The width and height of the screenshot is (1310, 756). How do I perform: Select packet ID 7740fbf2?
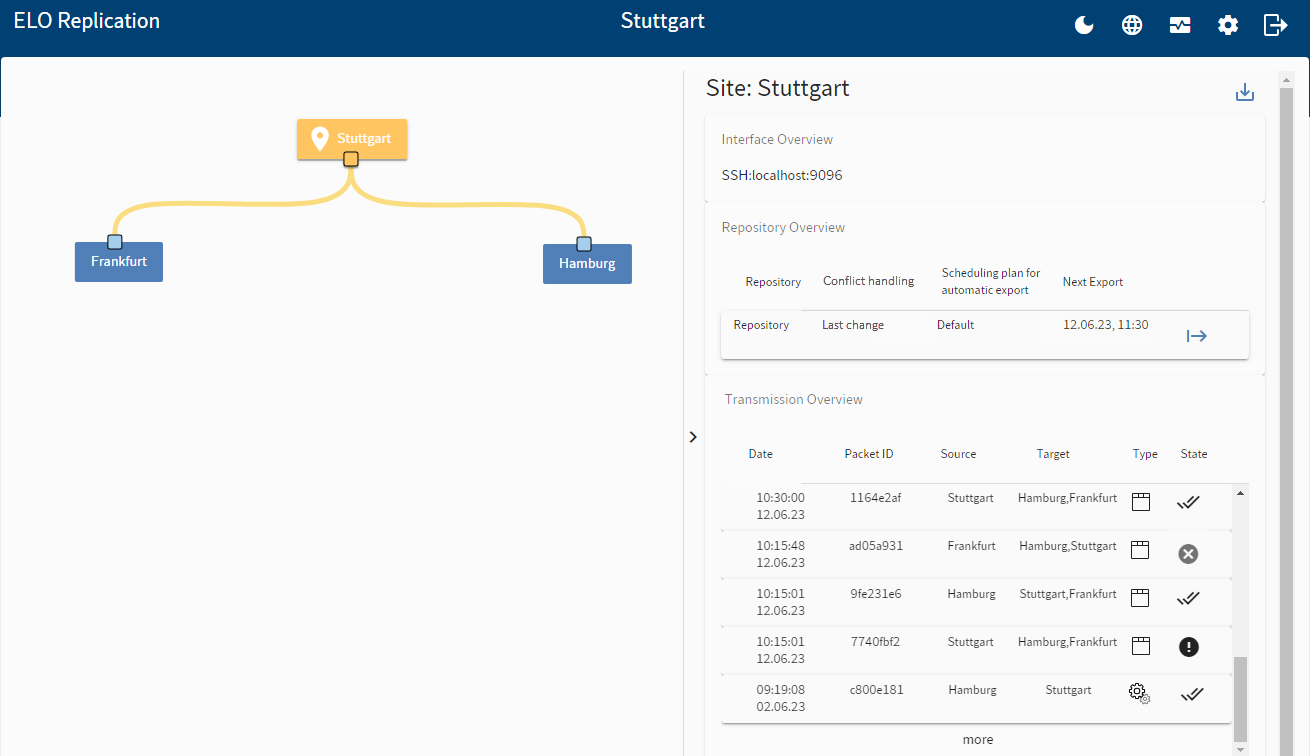pyautogui.click(x=875, y=642)
